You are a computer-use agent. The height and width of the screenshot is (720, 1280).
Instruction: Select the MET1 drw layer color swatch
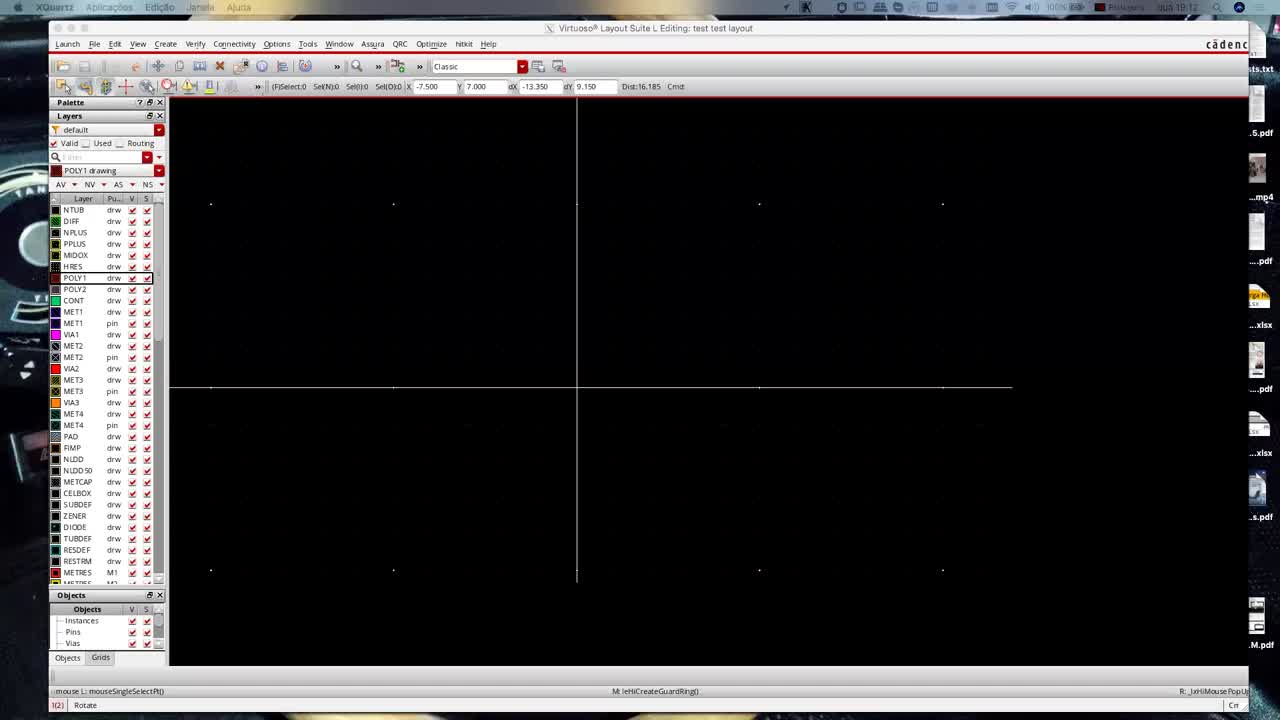coord(56,312)
